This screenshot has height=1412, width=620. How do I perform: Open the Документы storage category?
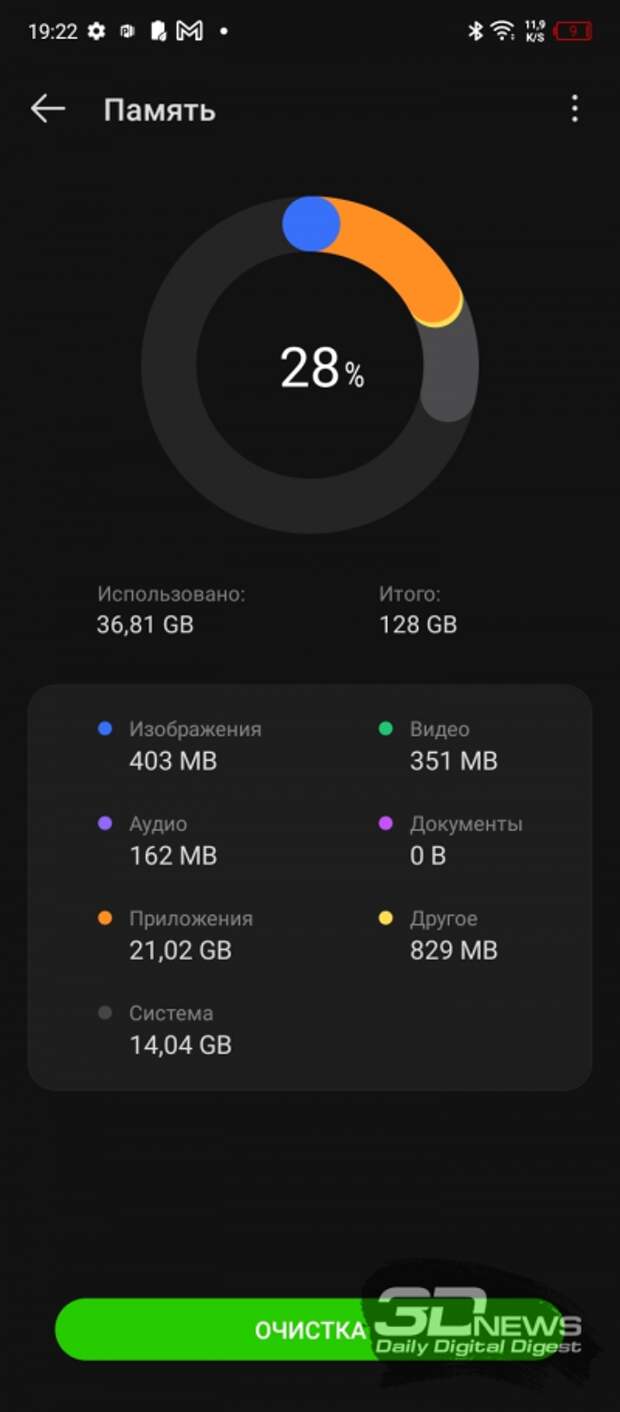(451, 840)
